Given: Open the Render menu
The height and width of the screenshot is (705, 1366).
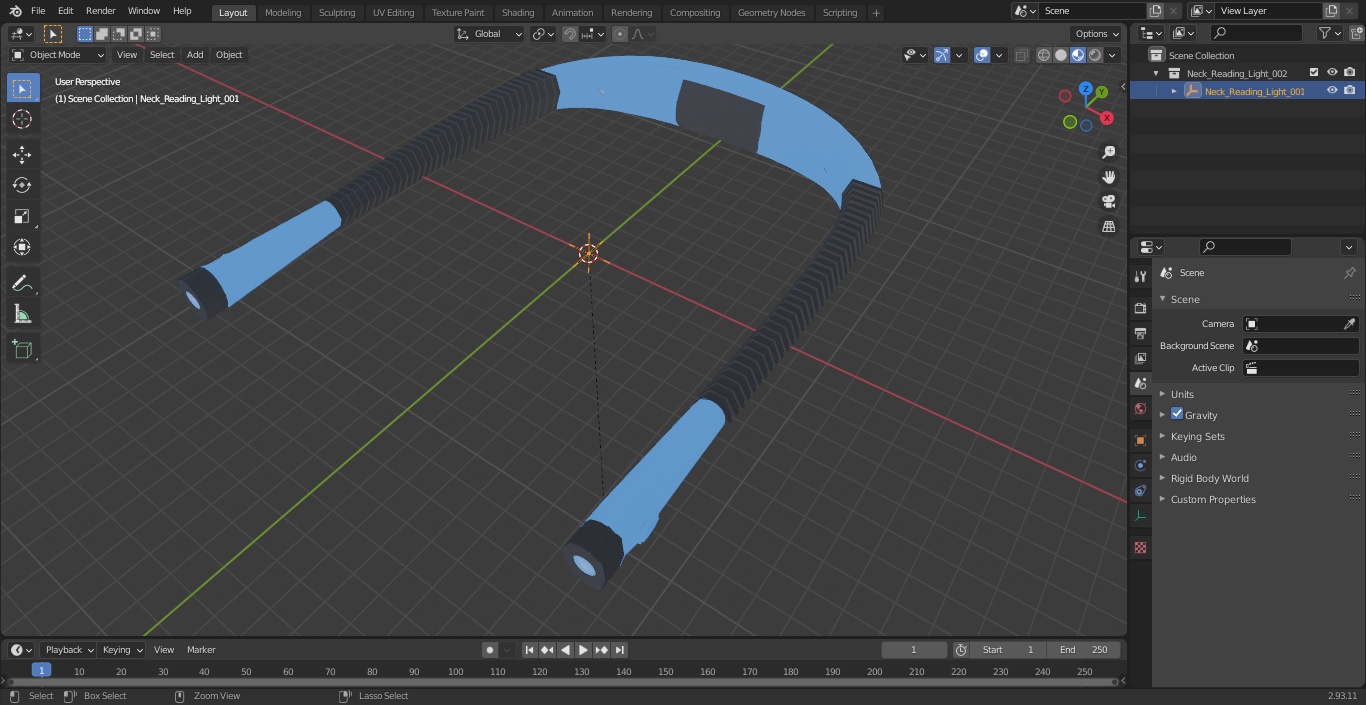Looking at the screenshot, I should (x=100, y=11).
